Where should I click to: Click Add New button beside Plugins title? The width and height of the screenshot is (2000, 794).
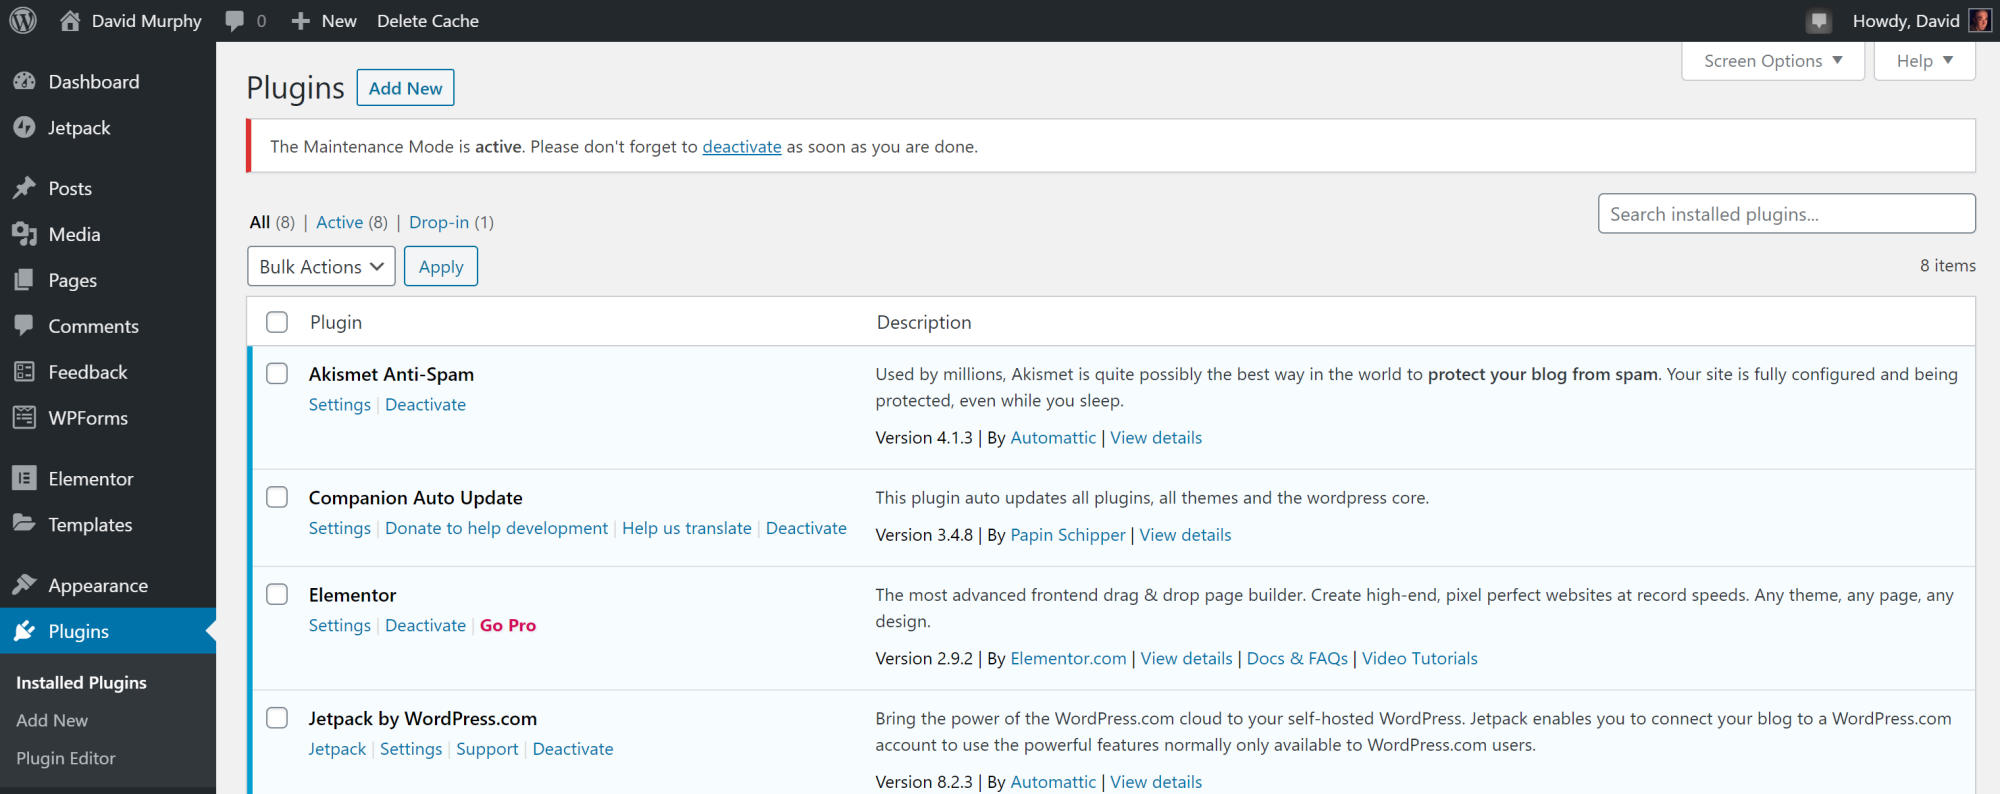(405, 88)
